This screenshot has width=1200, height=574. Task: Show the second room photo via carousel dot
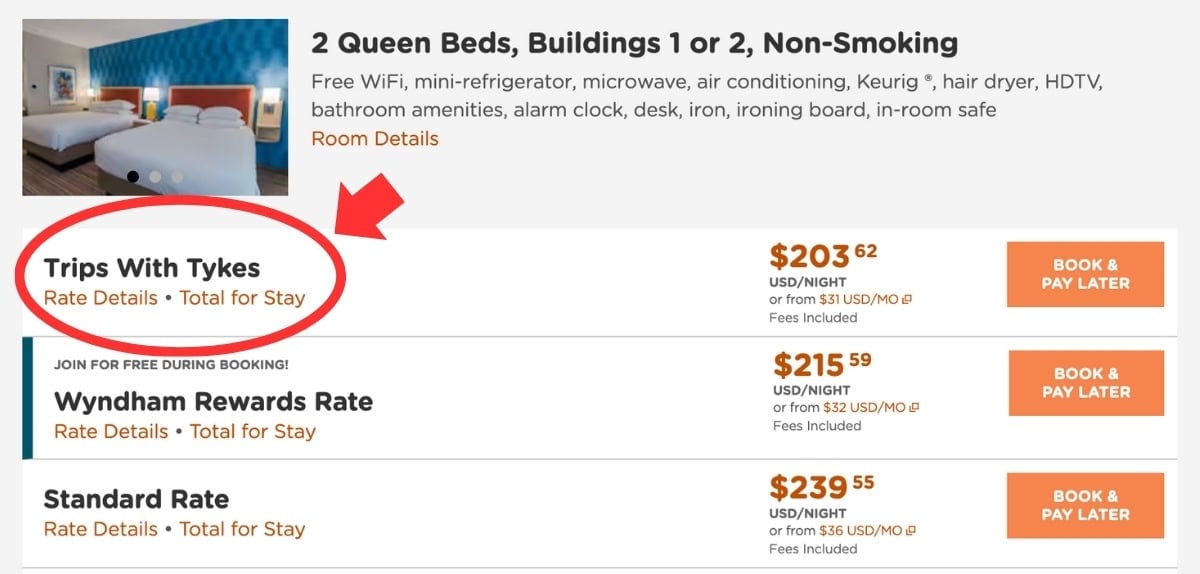point(155,177)
